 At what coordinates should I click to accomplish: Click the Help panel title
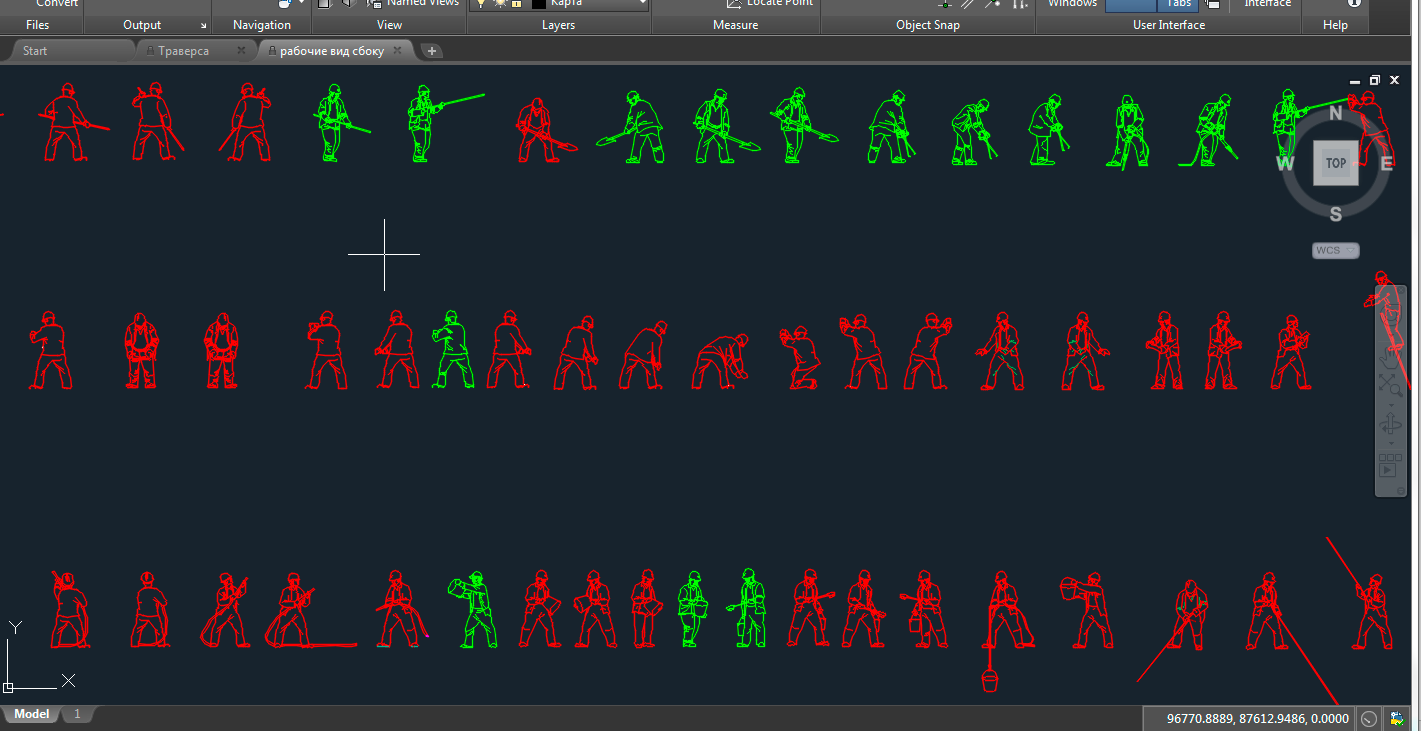(1335, 25)
